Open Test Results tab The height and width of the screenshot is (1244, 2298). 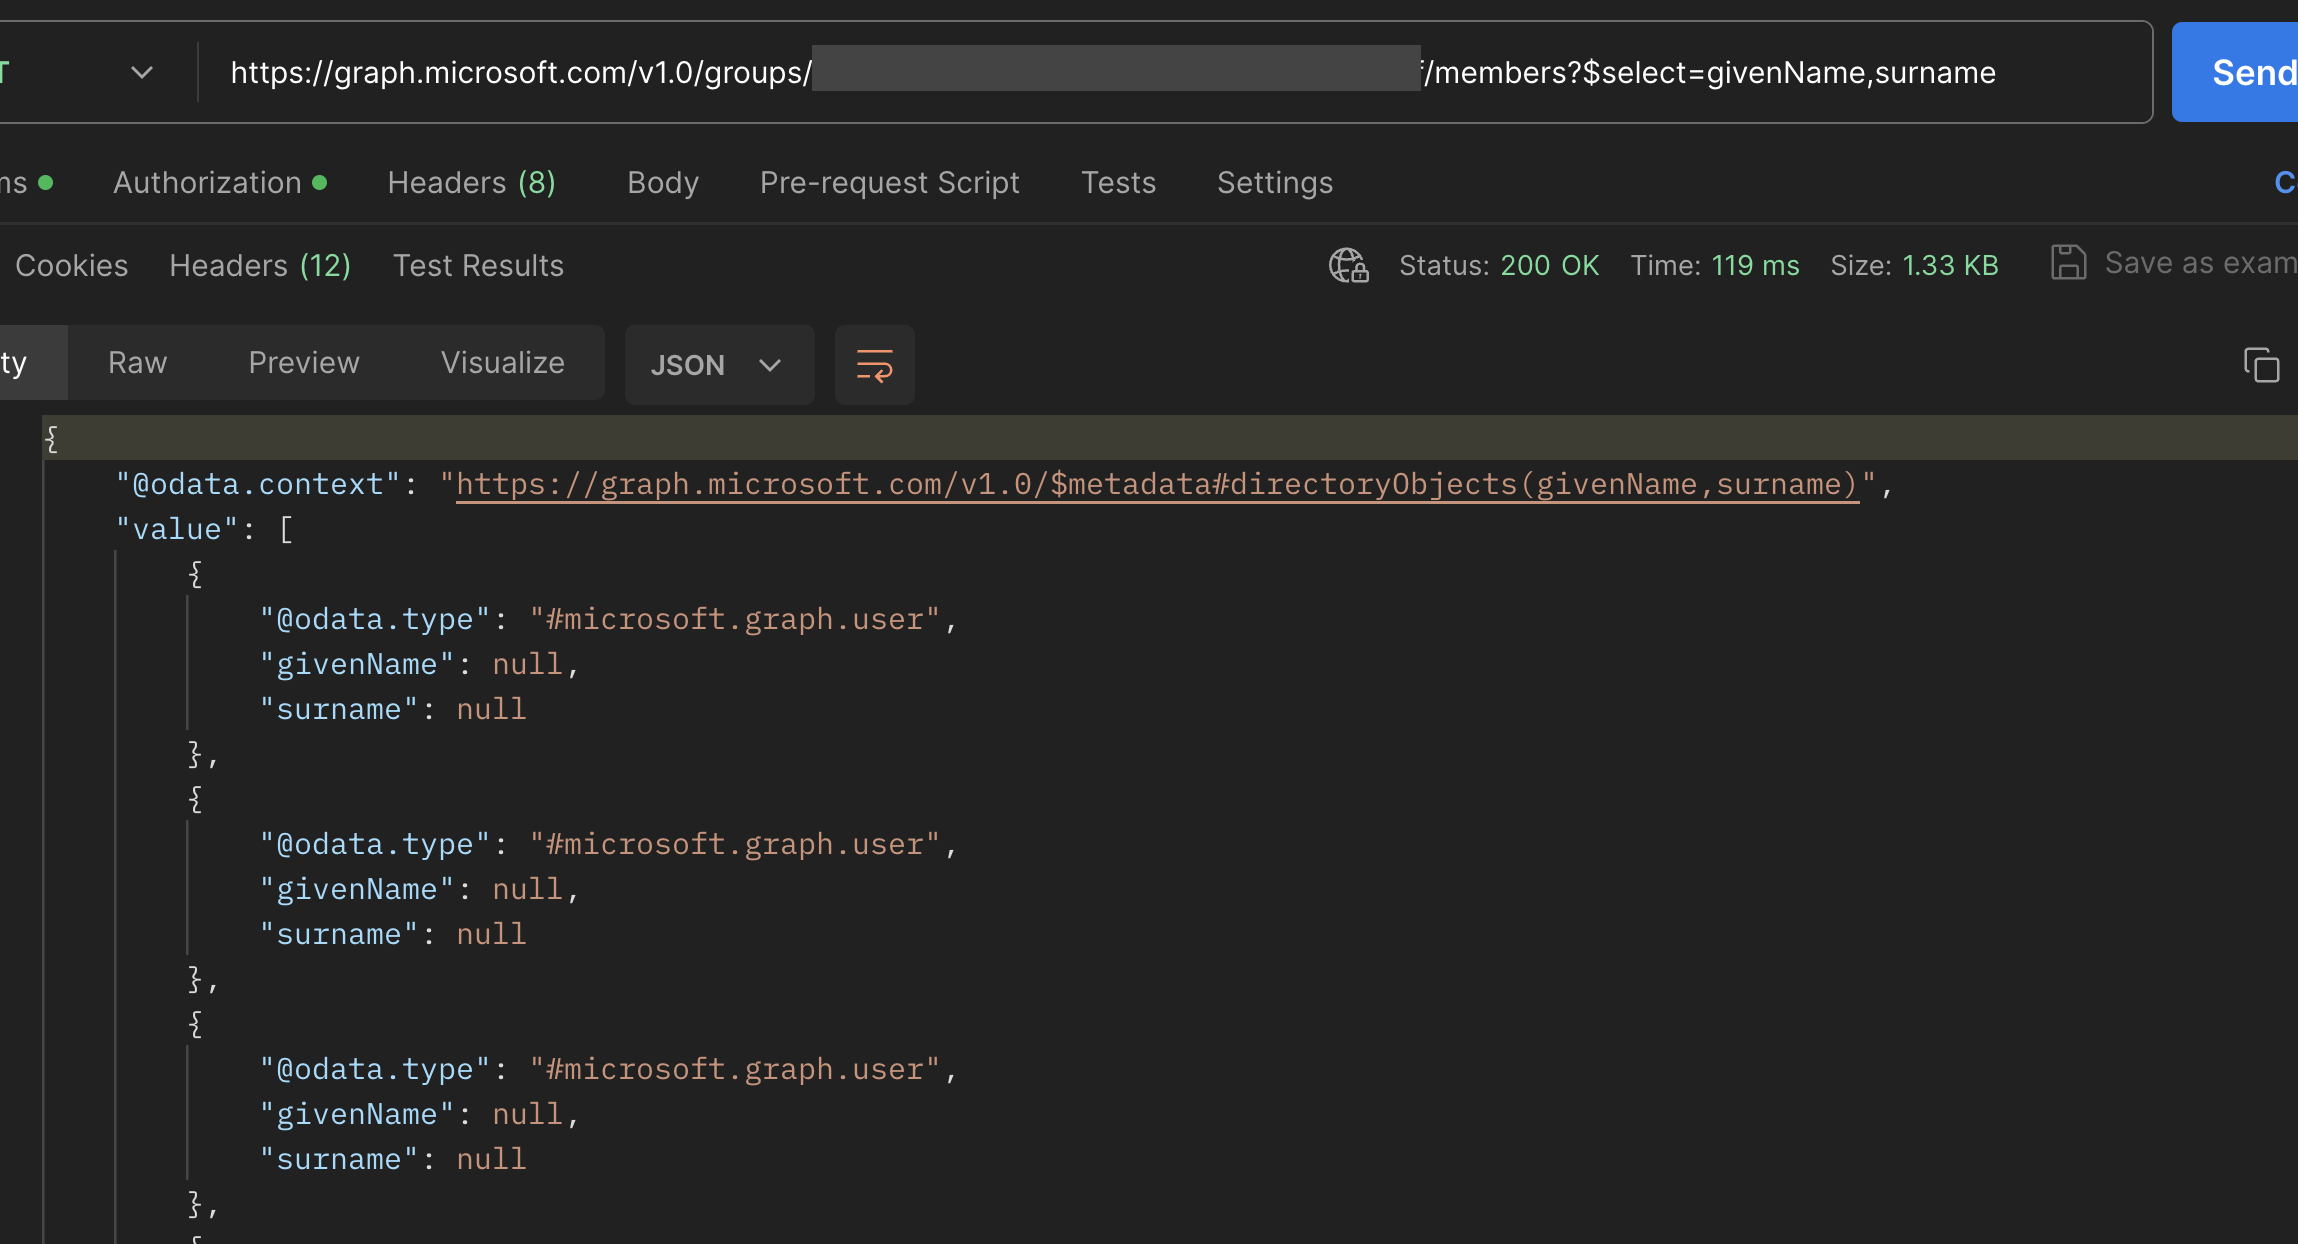478,265
